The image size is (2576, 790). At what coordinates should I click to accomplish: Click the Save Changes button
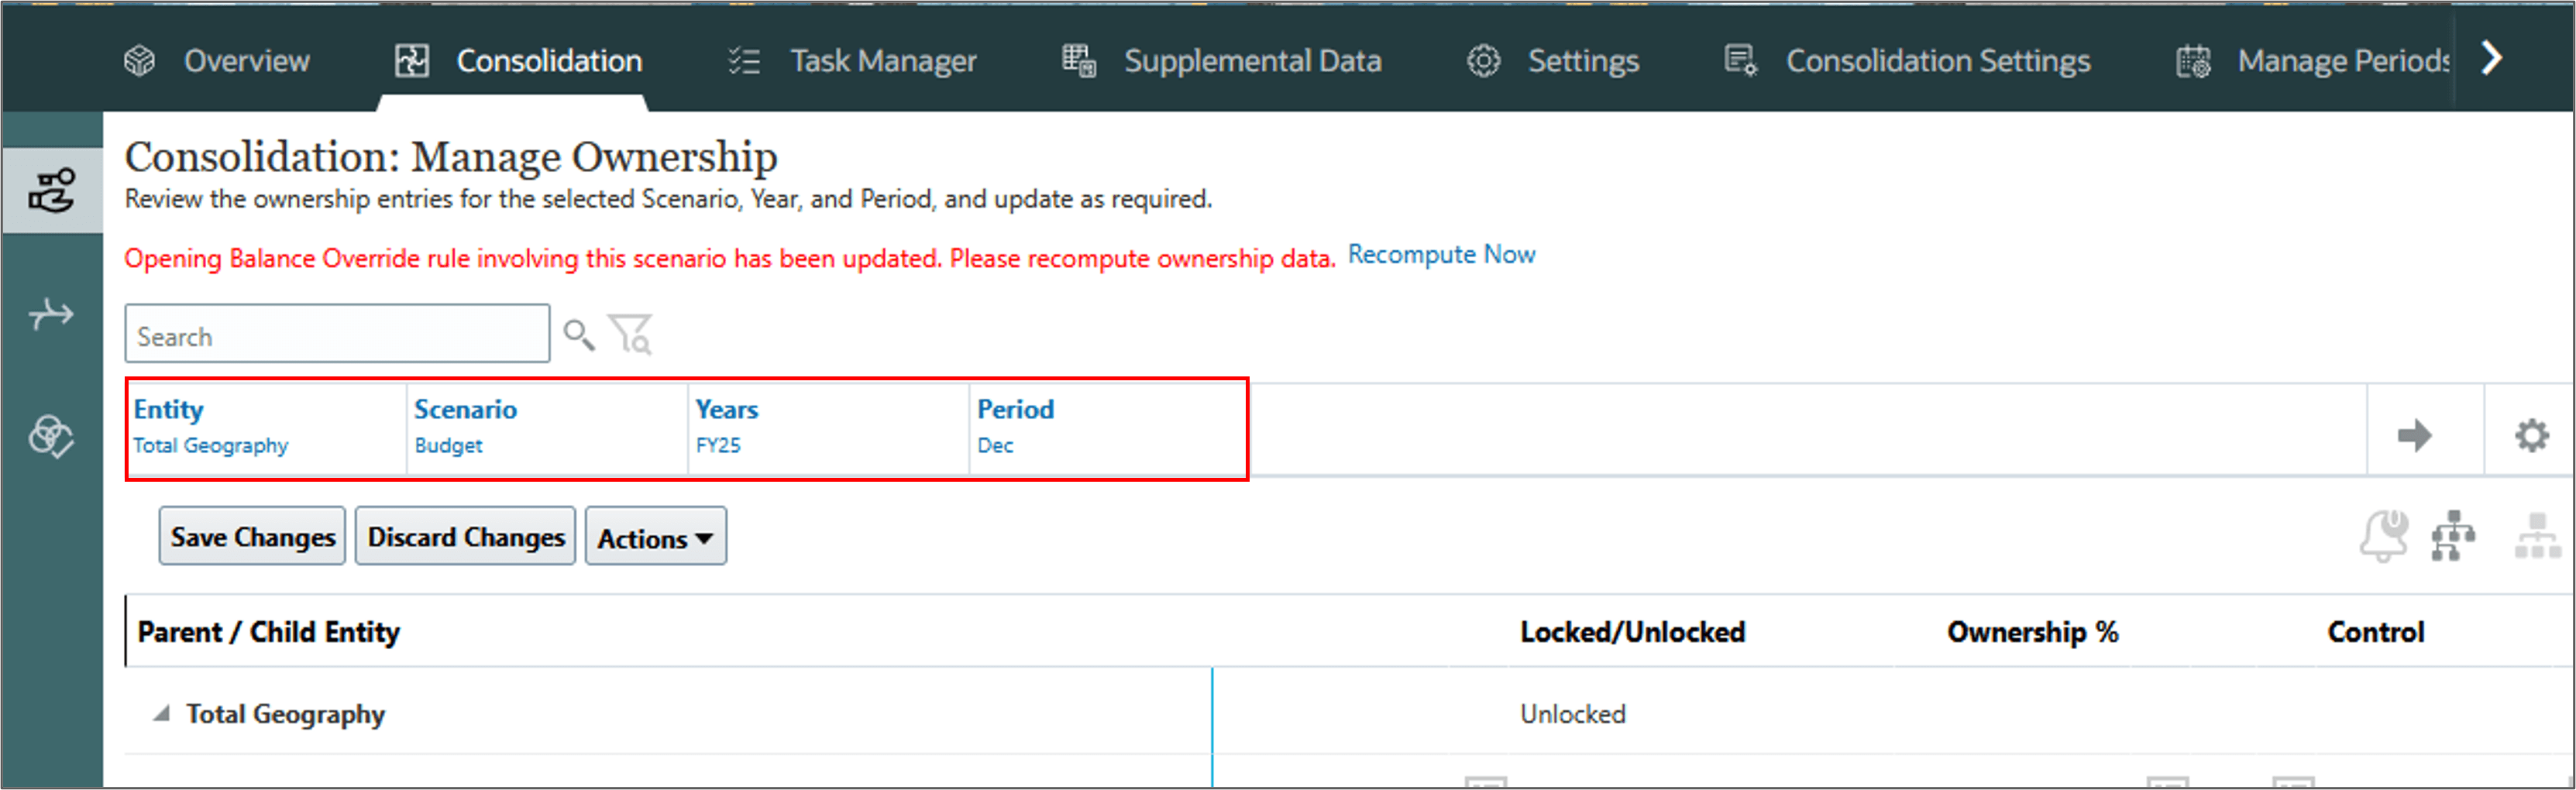coord(252,537)
